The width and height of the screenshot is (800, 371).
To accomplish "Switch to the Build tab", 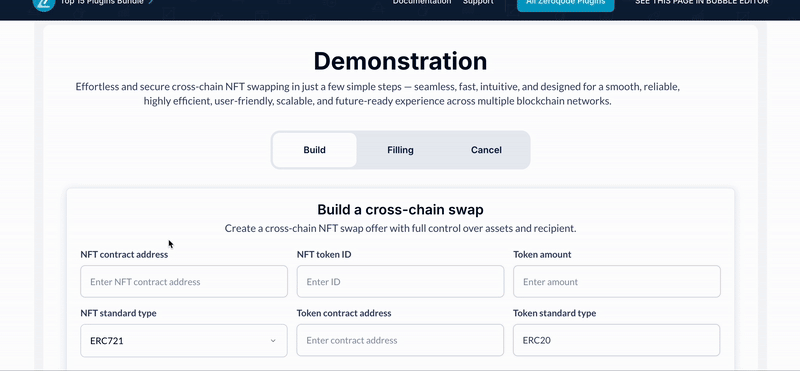I will coord(314,150).
